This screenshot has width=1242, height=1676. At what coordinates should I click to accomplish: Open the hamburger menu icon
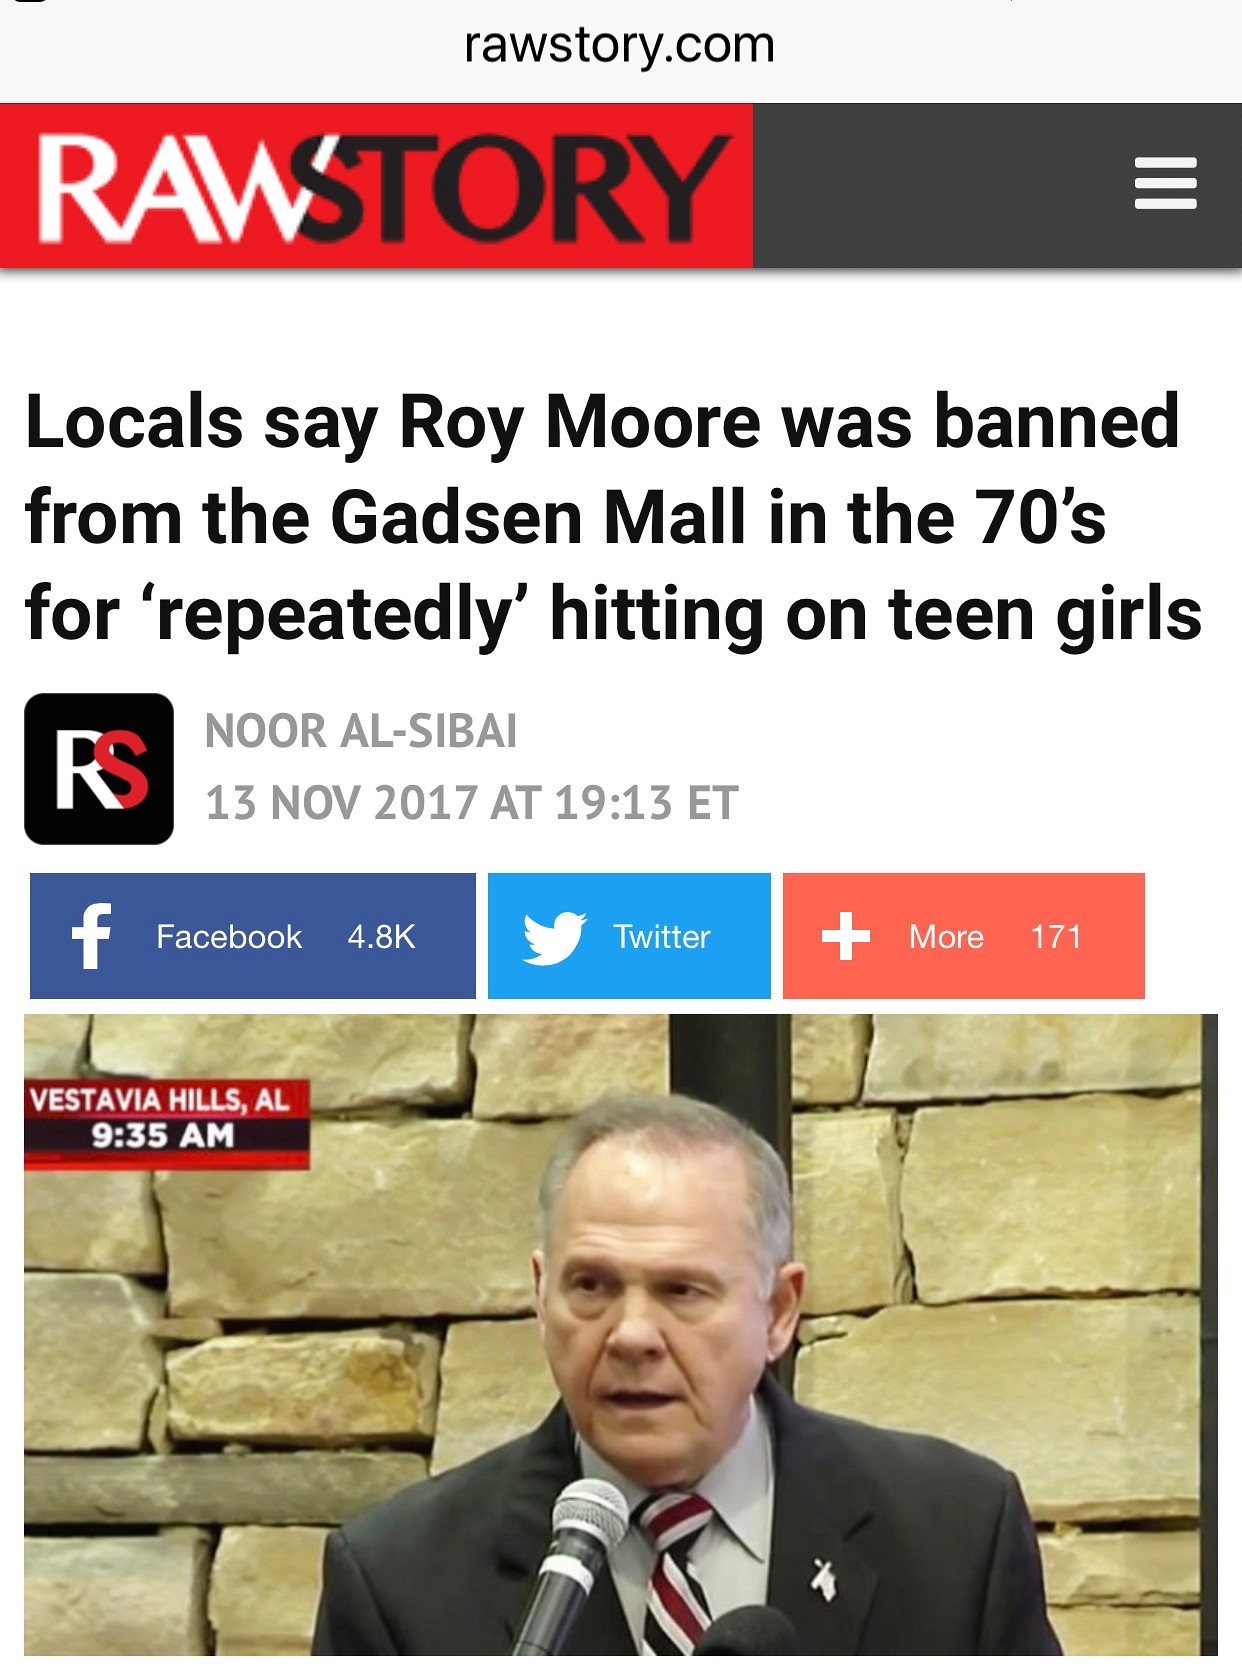(x=1165, y=183)
